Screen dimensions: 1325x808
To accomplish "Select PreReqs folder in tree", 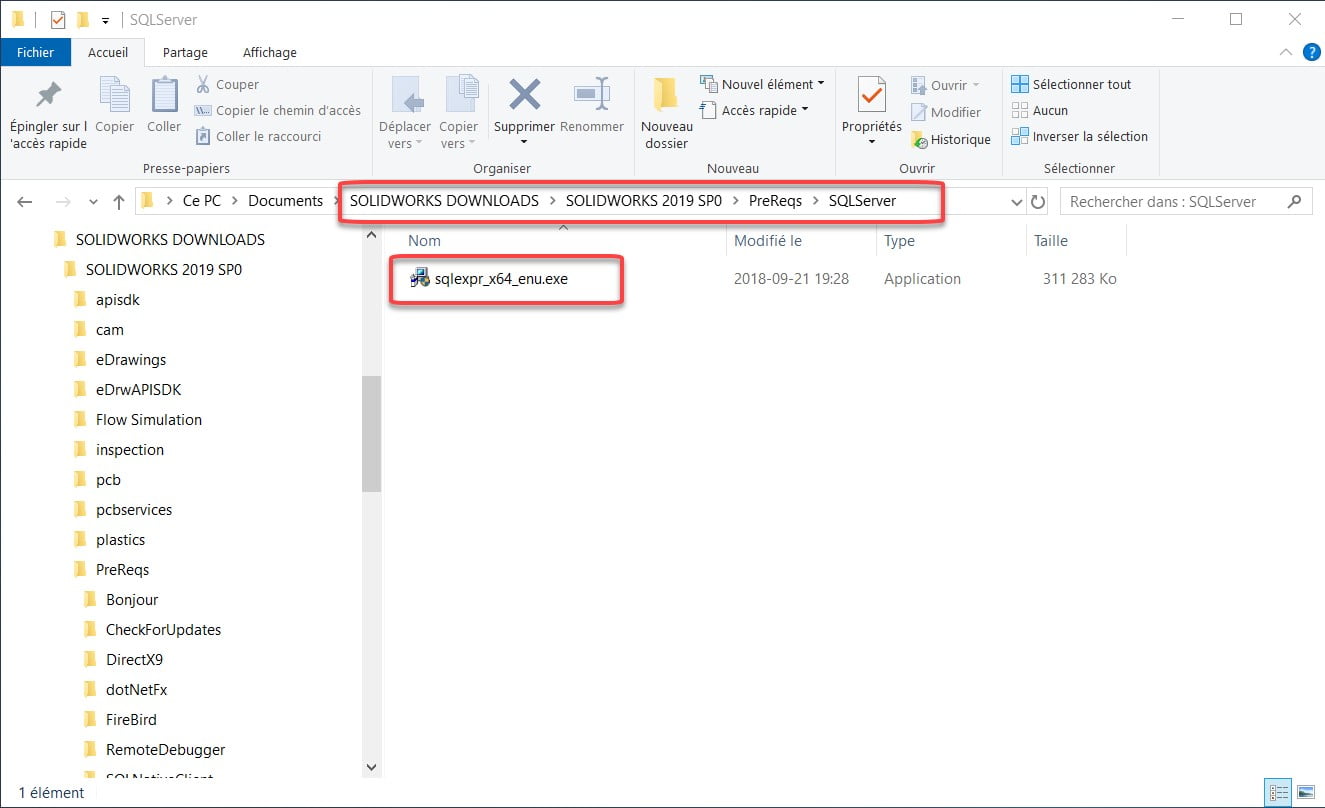I will 122,569.
